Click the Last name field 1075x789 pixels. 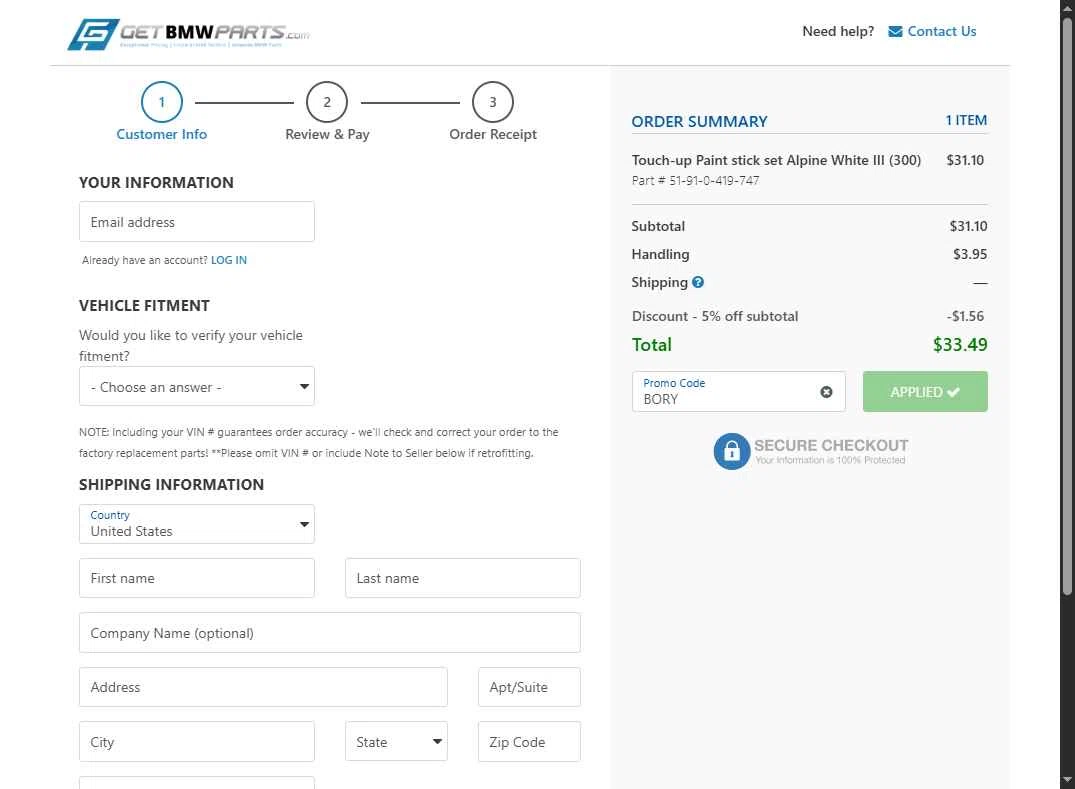[463, 578]
